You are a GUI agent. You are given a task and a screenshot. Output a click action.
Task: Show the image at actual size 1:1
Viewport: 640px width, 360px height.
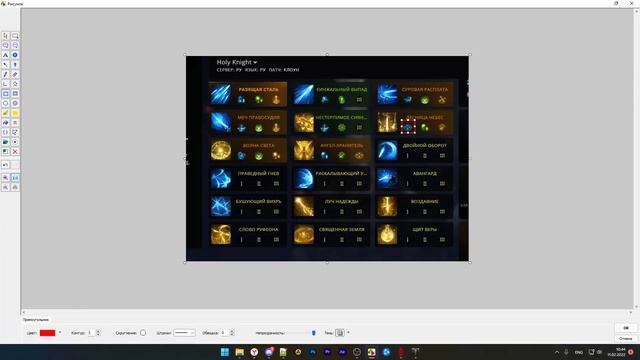tap(15, 178)
